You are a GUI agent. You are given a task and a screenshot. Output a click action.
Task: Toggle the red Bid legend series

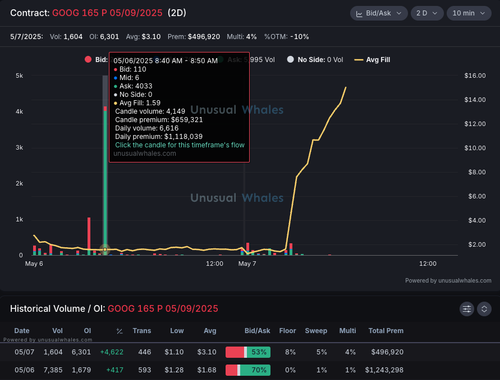point(96,60)
